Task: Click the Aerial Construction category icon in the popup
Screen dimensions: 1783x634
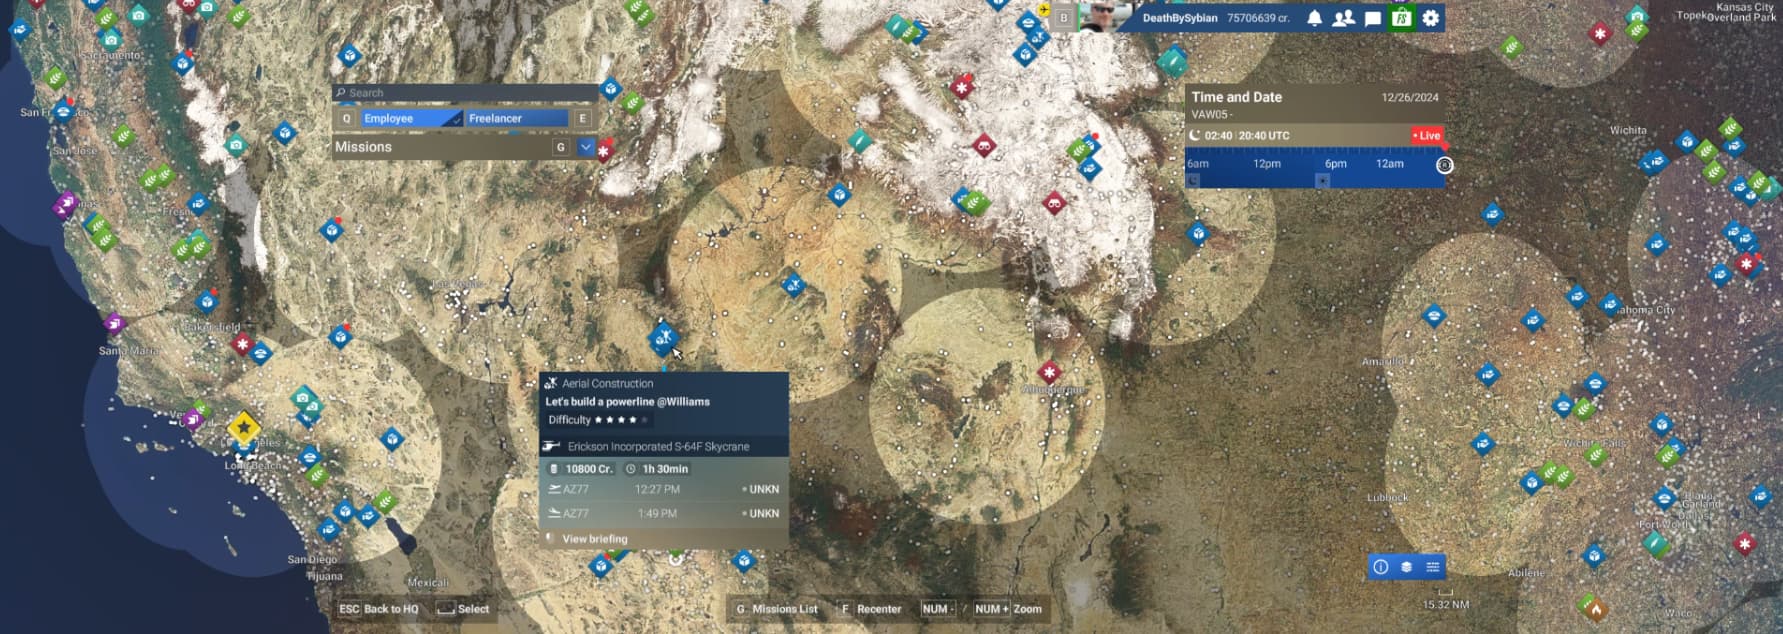Action: 550,383
